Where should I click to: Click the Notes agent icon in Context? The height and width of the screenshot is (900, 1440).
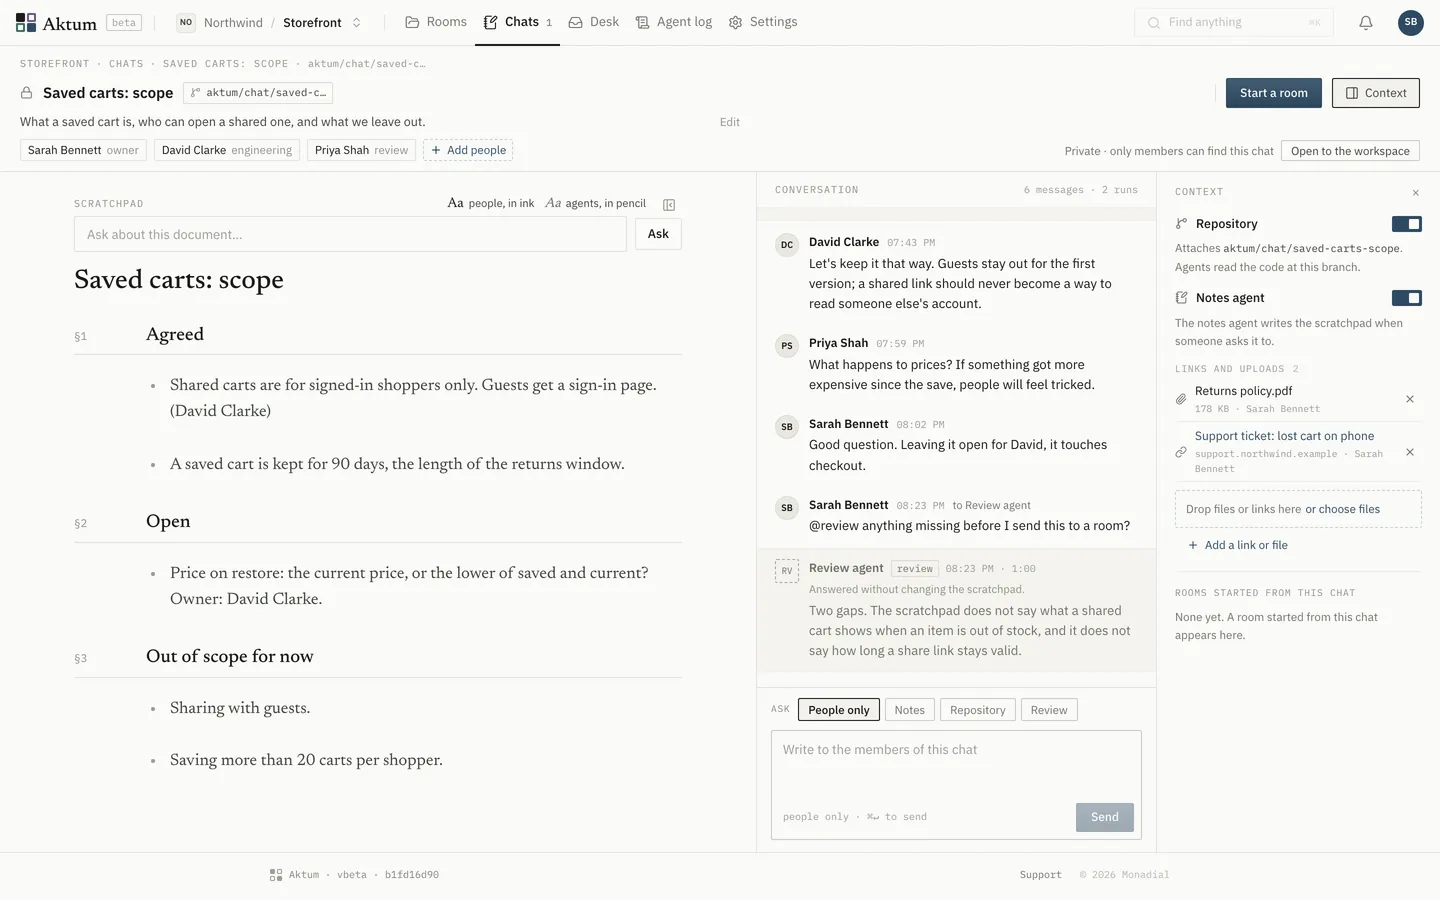click(x=1181, y=298)
